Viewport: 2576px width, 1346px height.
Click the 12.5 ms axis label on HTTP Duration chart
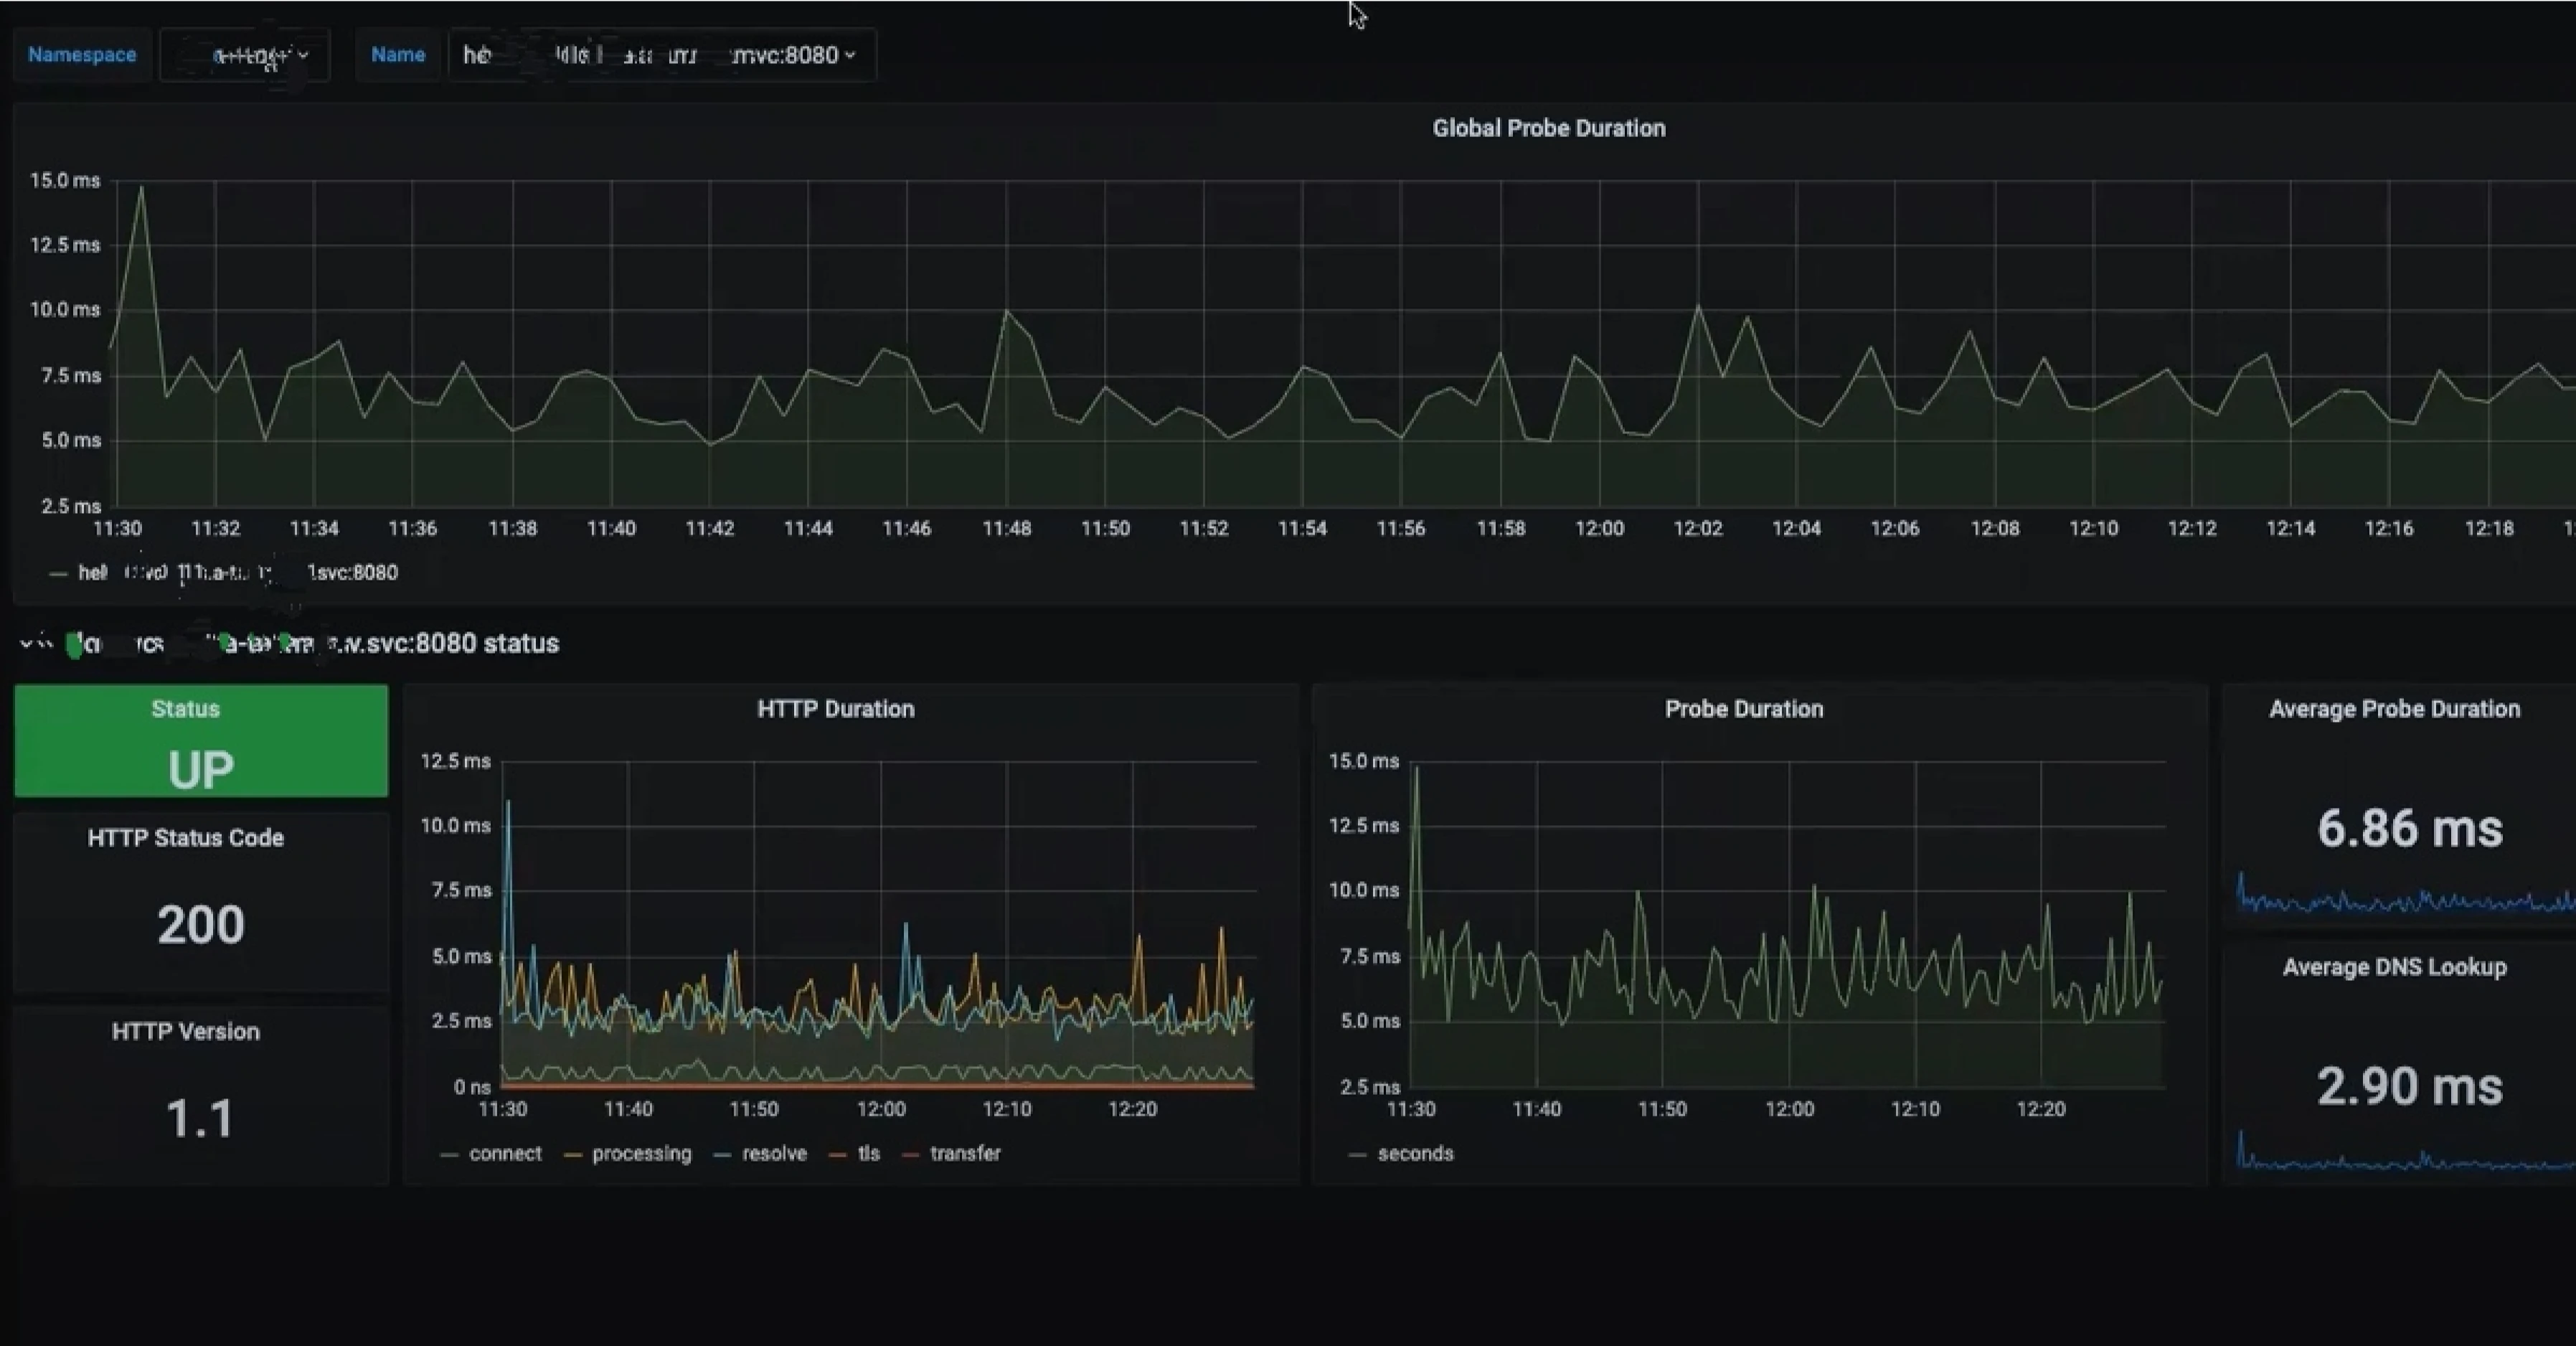click(456, 761)
